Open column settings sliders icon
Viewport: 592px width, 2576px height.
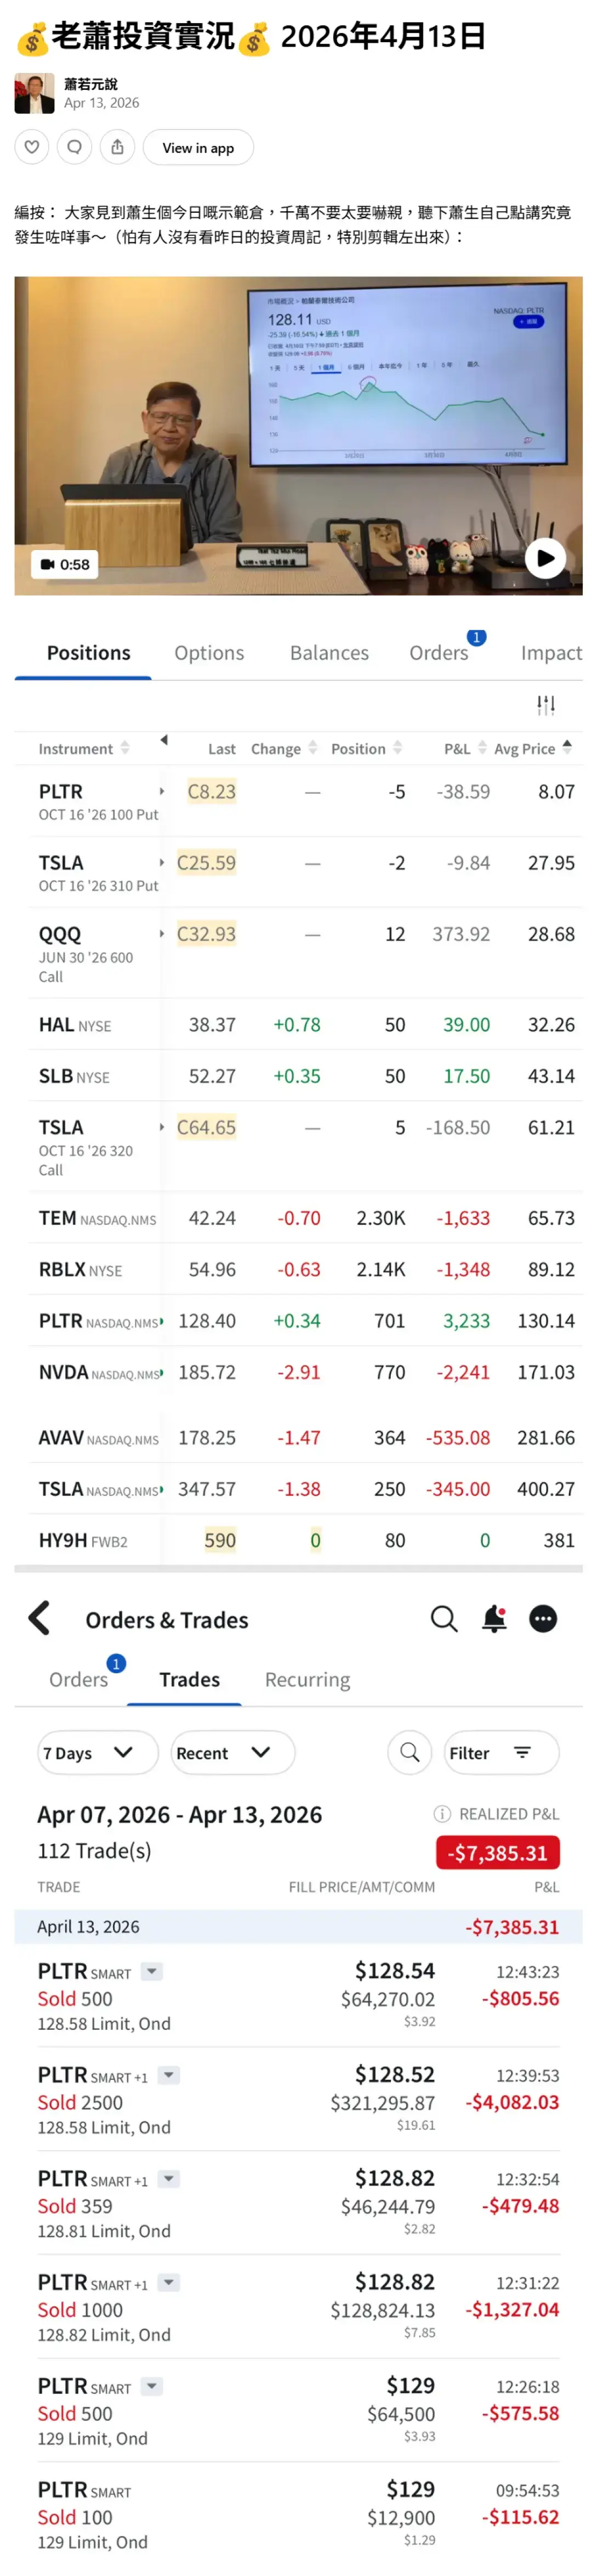tap(545, 705)
